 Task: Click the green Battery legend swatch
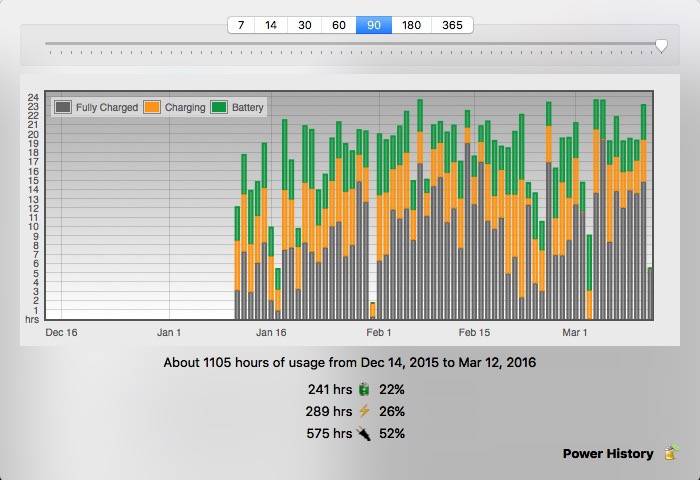219,107
